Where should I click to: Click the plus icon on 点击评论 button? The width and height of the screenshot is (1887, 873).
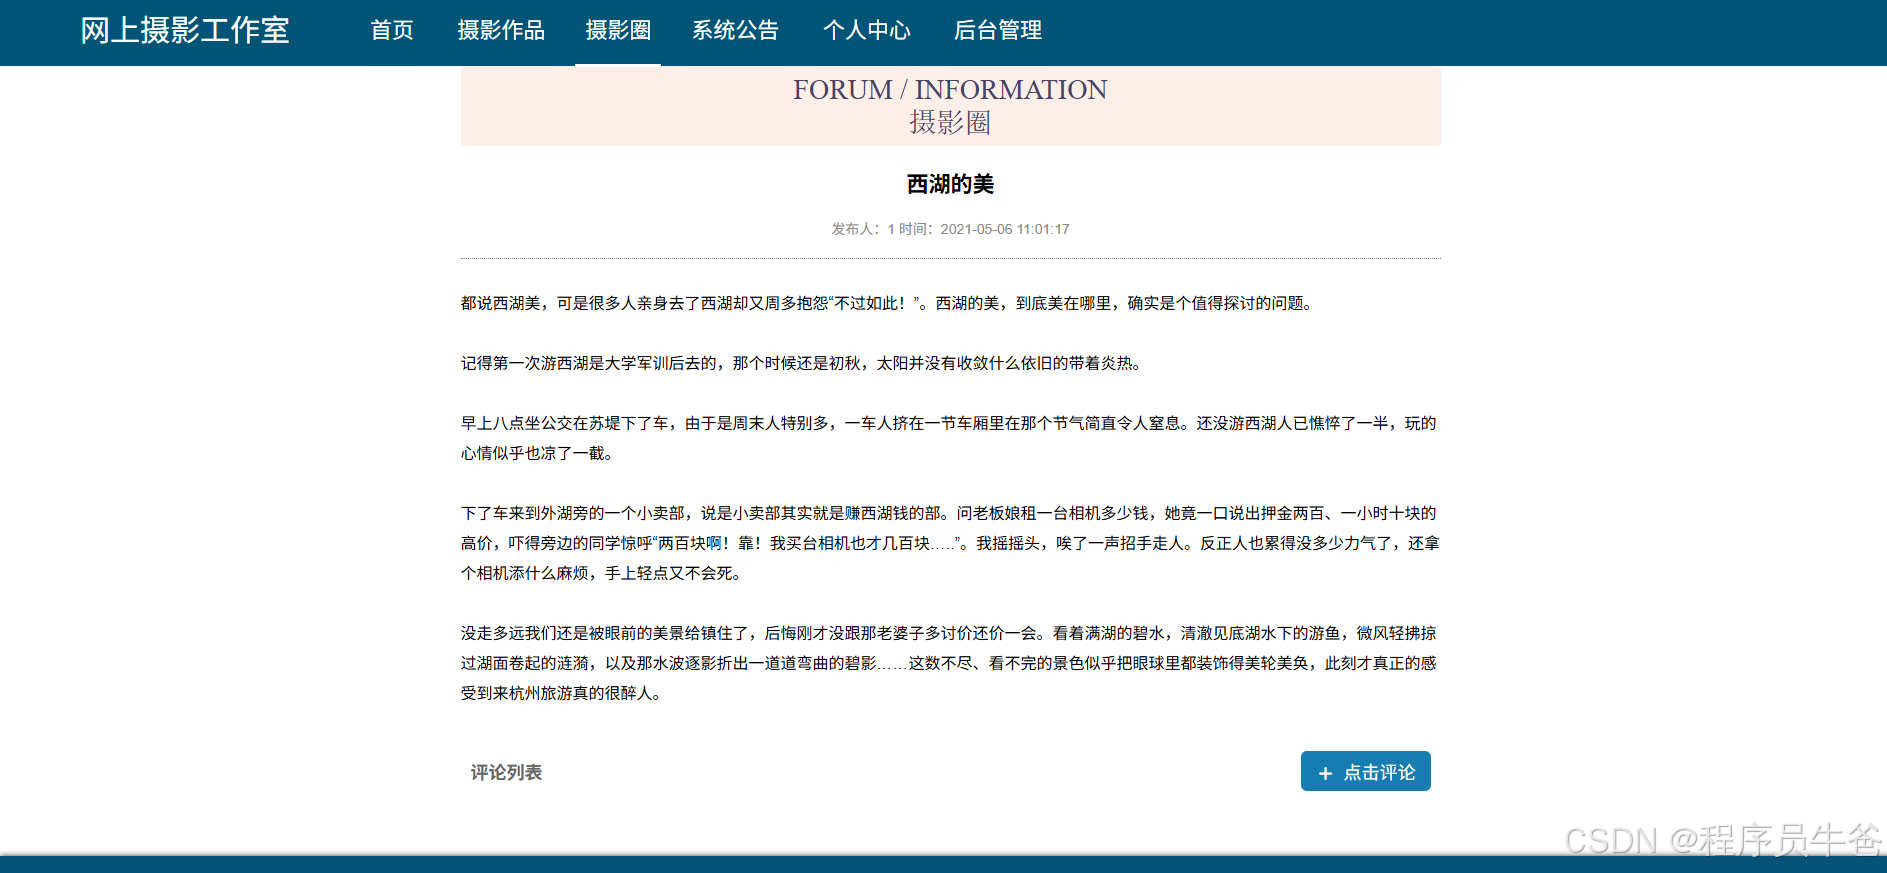click(x=1325, y=773)
